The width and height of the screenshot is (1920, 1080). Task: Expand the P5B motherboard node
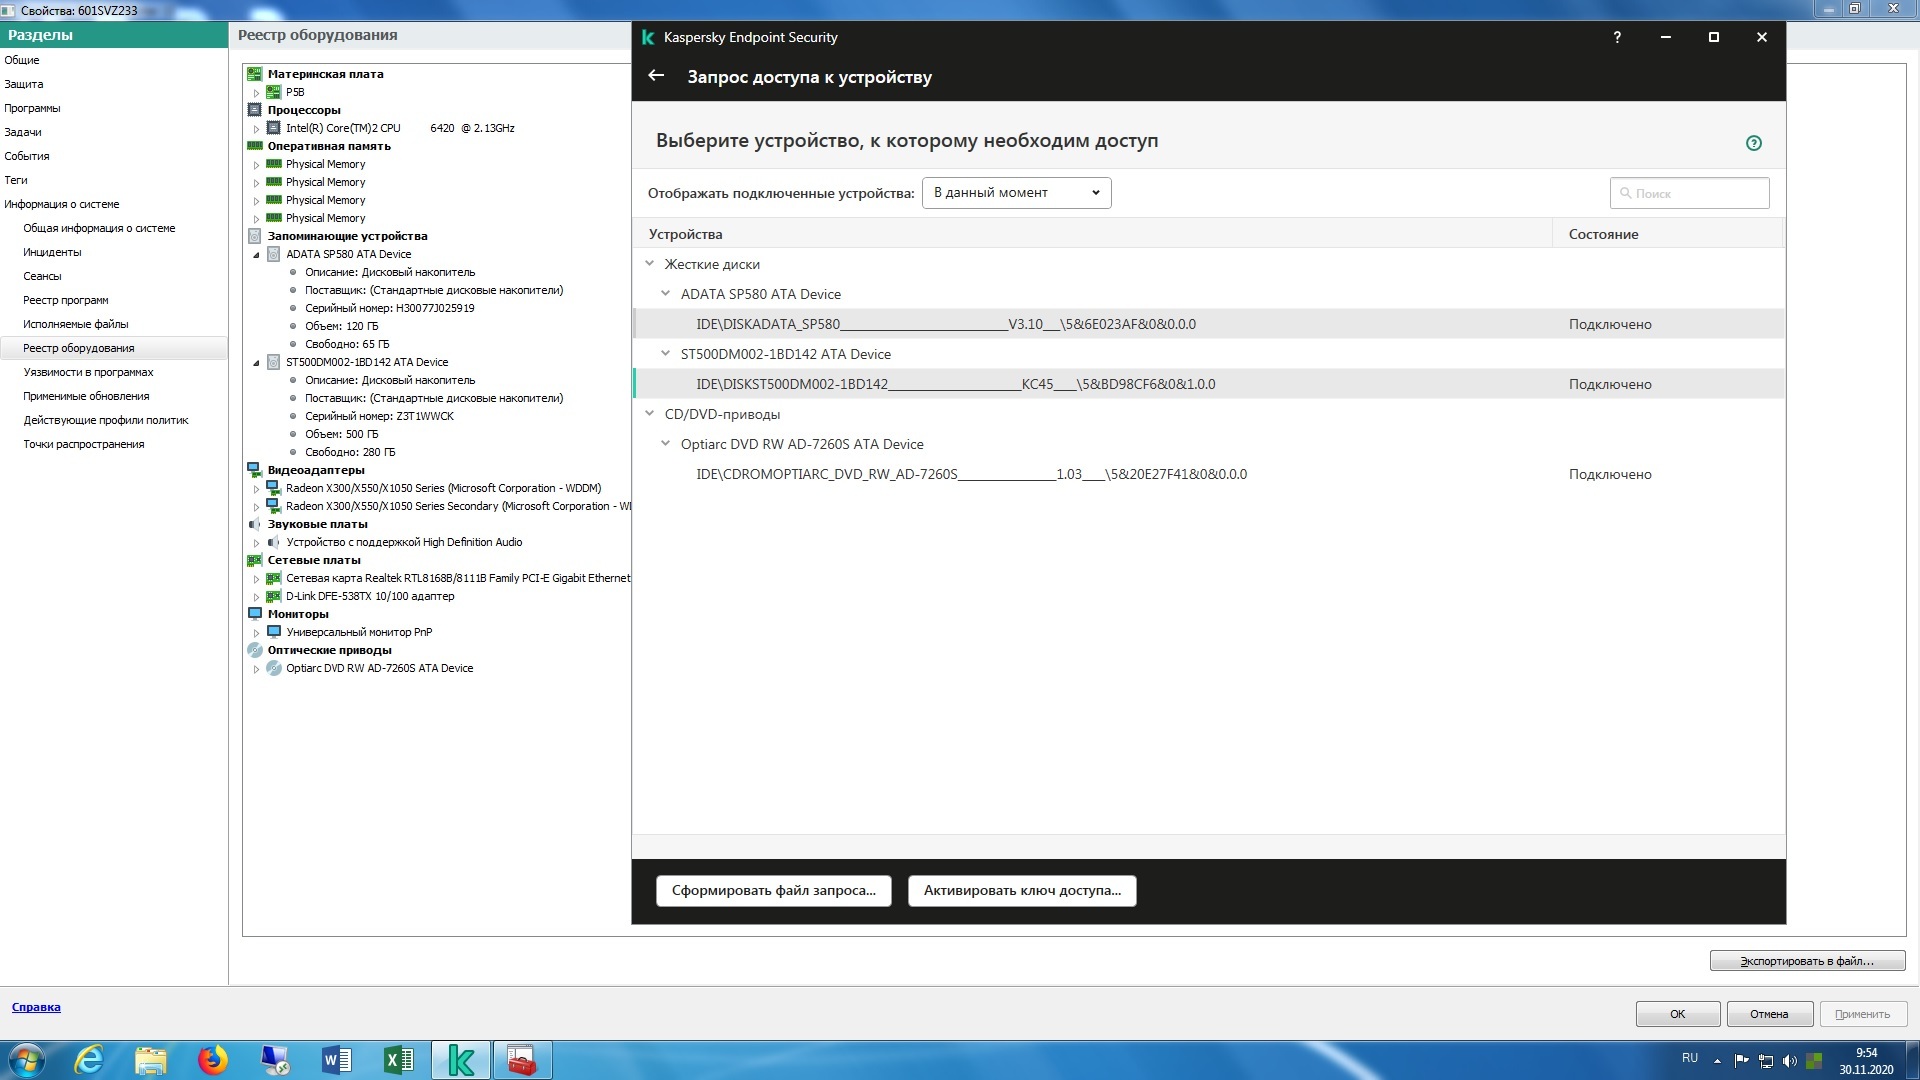[x=256, y=93]
